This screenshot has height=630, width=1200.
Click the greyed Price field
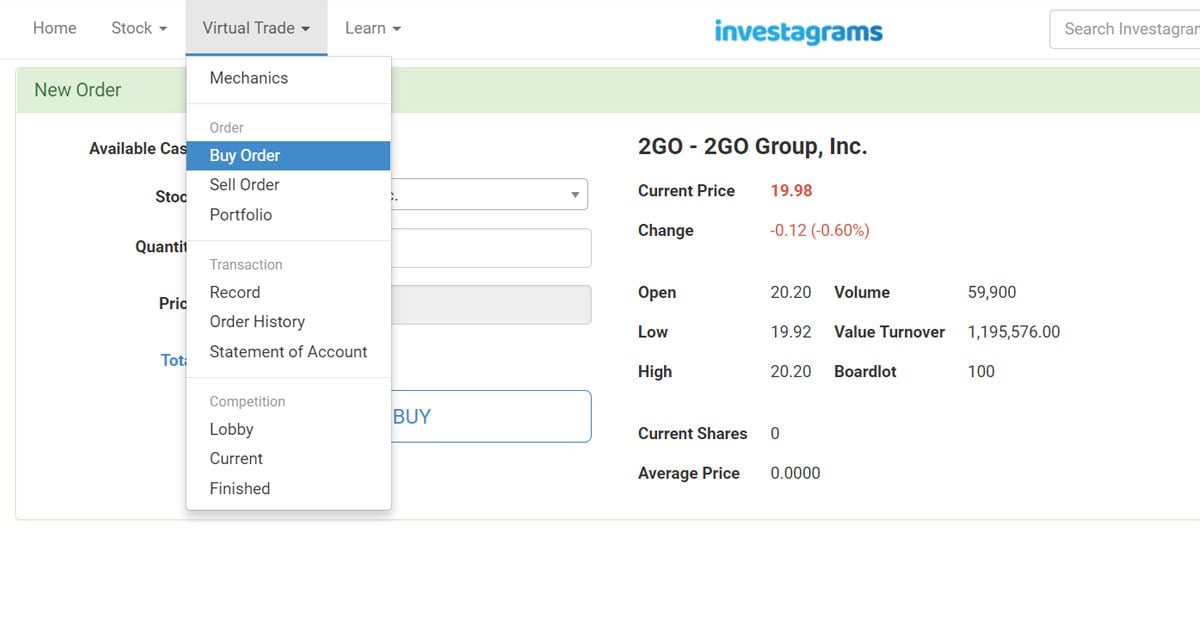tap(491, 305)
